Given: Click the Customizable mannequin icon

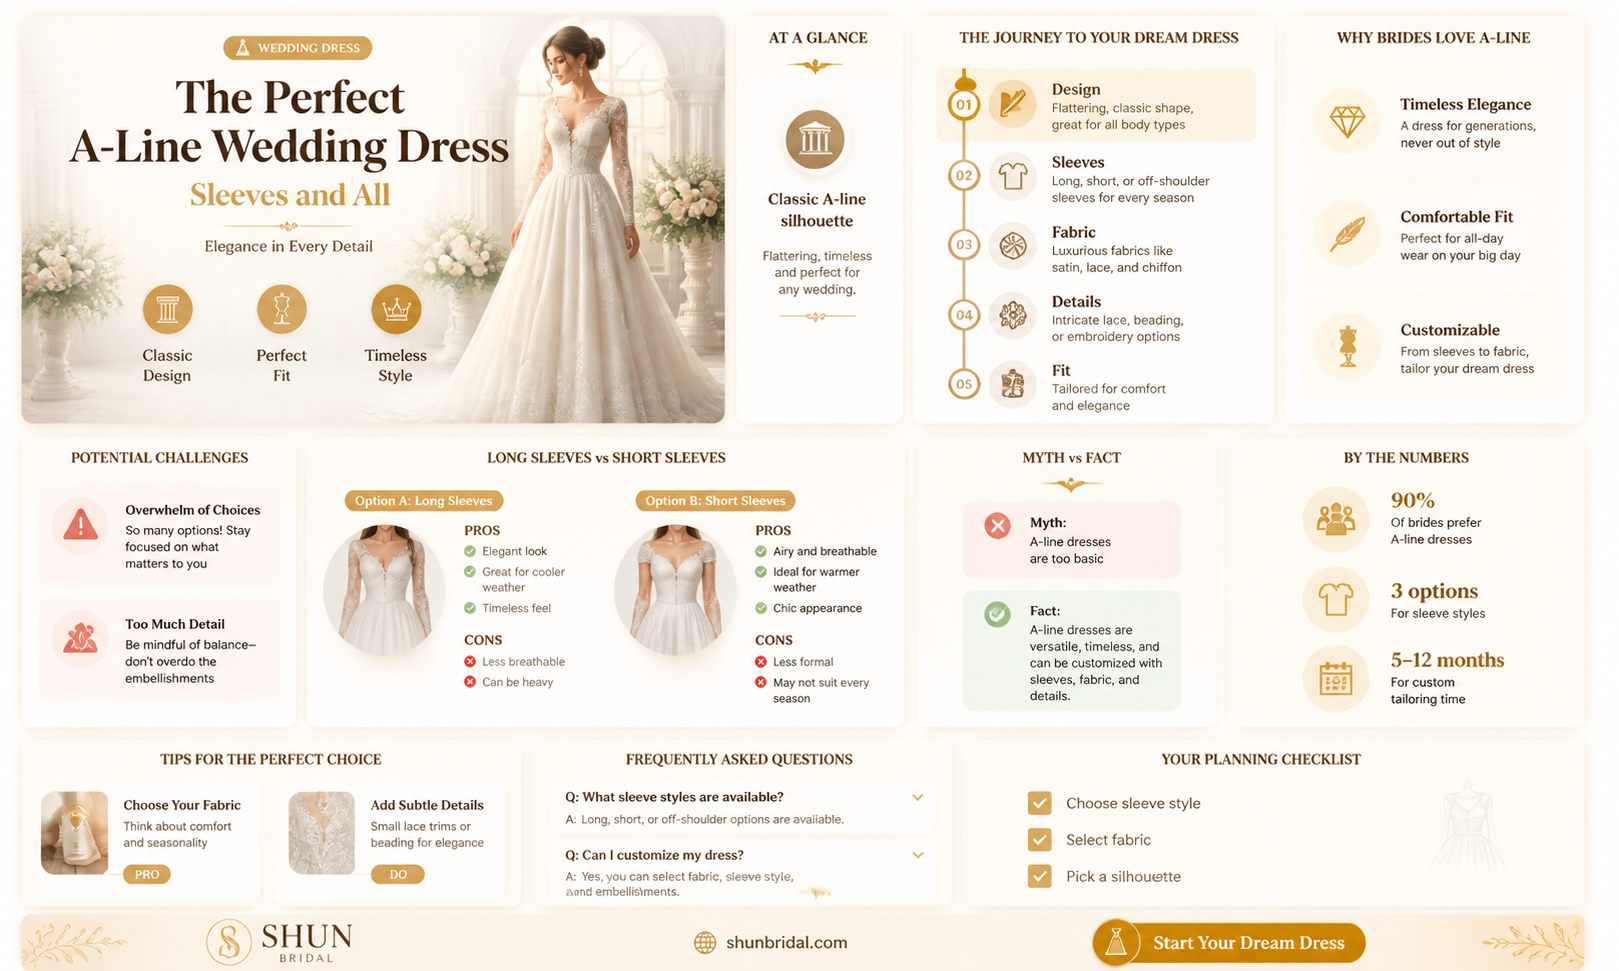Looking at the screenshot, I should pos(1347,347).
